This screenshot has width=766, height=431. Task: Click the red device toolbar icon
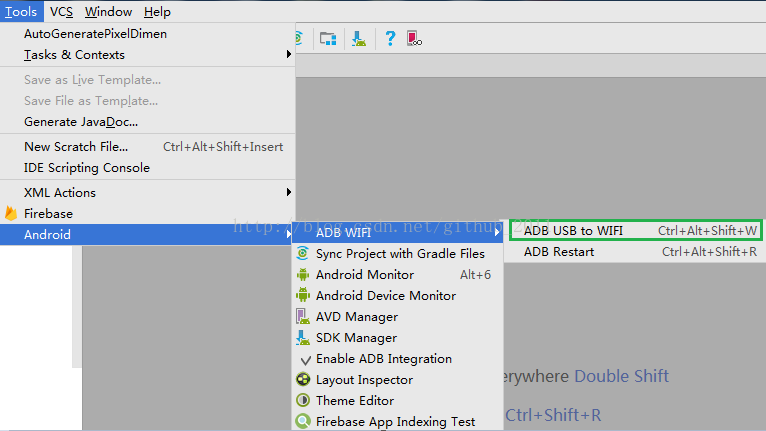tap(414, 39)
